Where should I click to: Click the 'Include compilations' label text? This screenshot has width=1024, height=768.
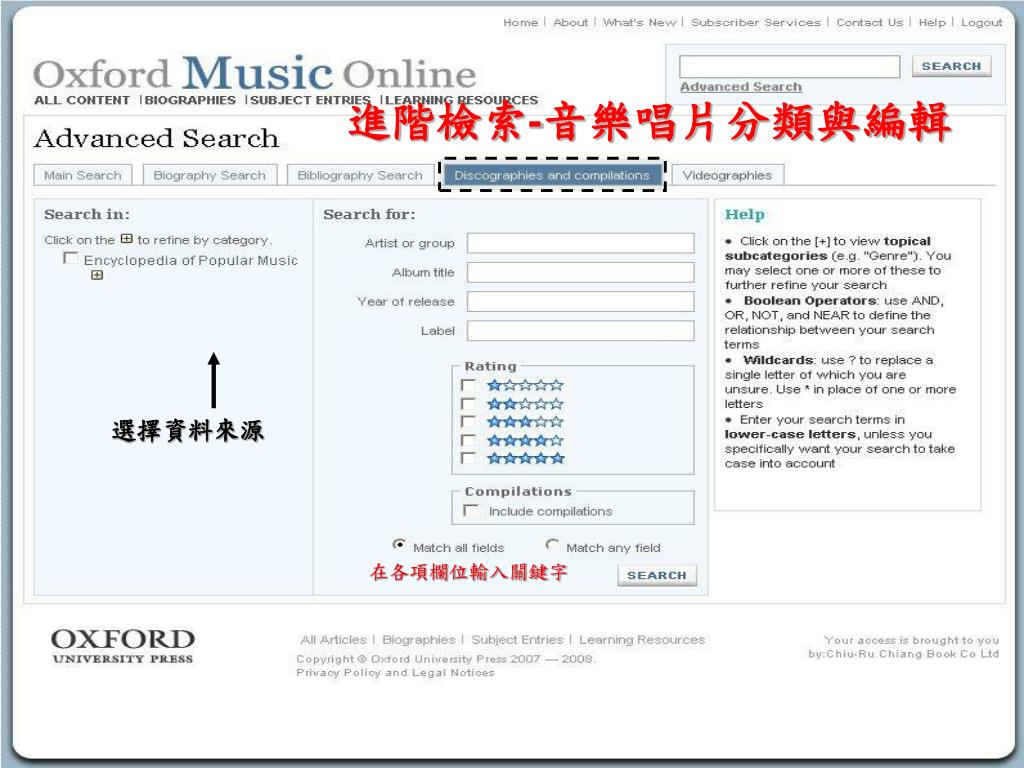coord(551,511)
